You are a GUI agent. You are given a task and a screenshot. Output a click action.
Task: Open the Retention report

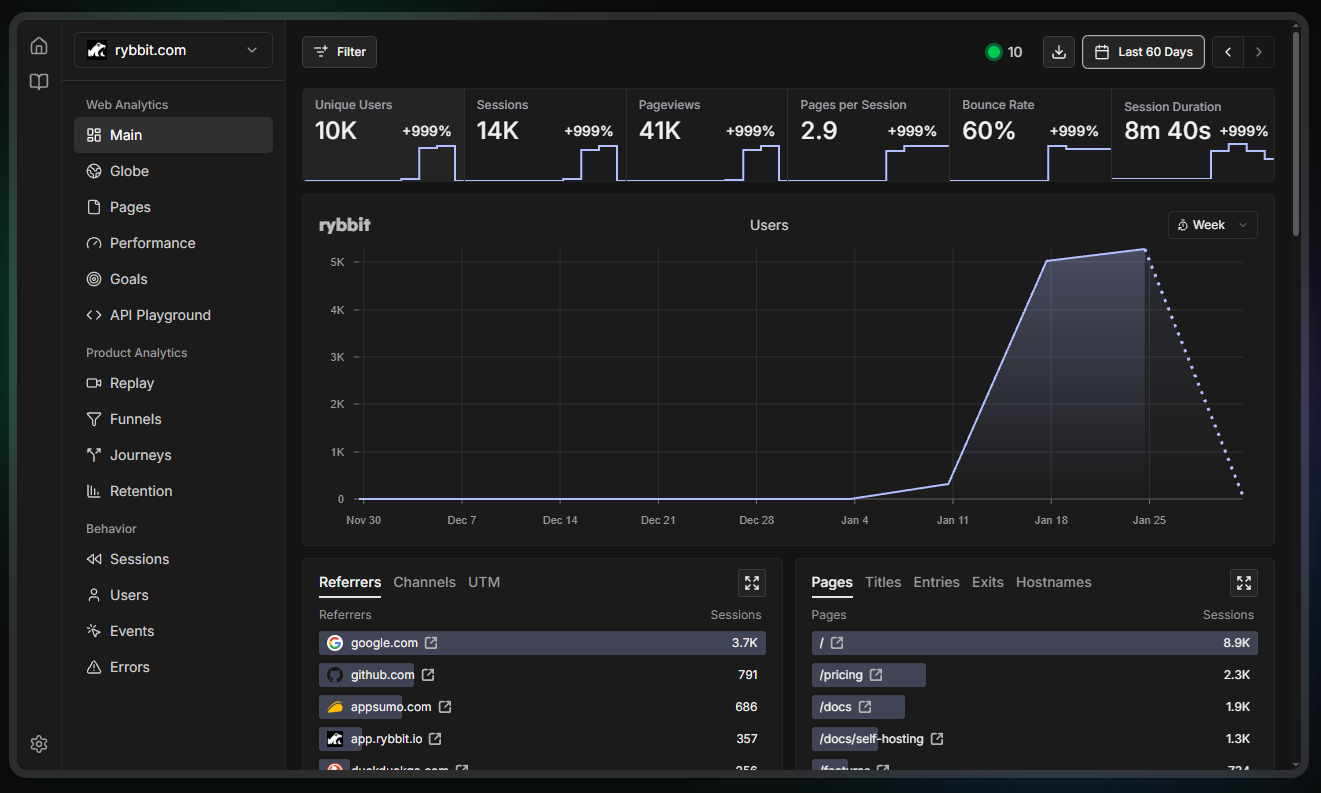point(139,491)
